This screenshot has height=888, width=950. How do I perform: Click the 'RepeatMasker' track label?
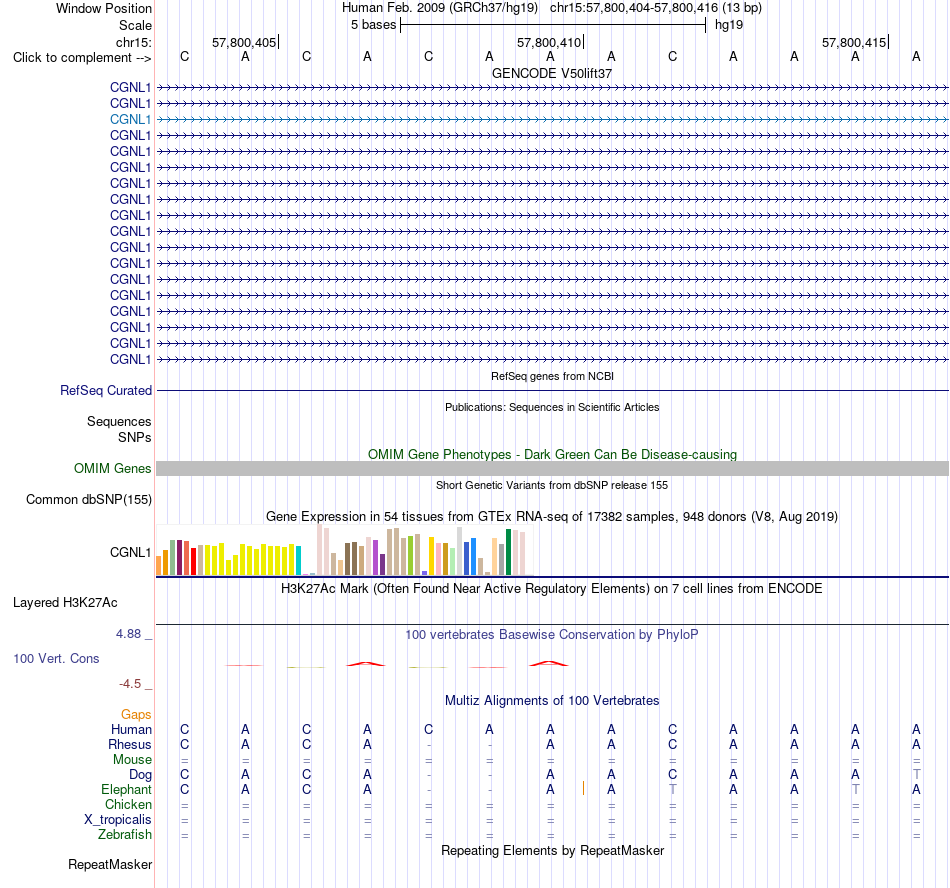110,864
